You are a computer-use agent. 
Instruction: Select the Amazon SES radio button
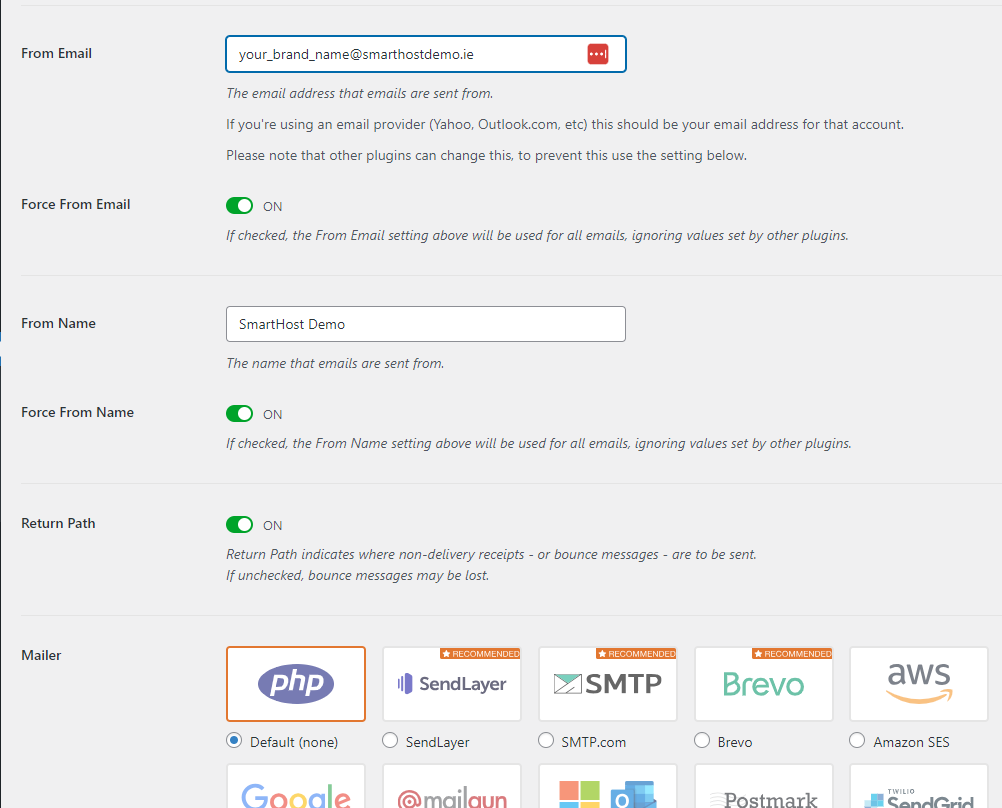coord(857,741)
